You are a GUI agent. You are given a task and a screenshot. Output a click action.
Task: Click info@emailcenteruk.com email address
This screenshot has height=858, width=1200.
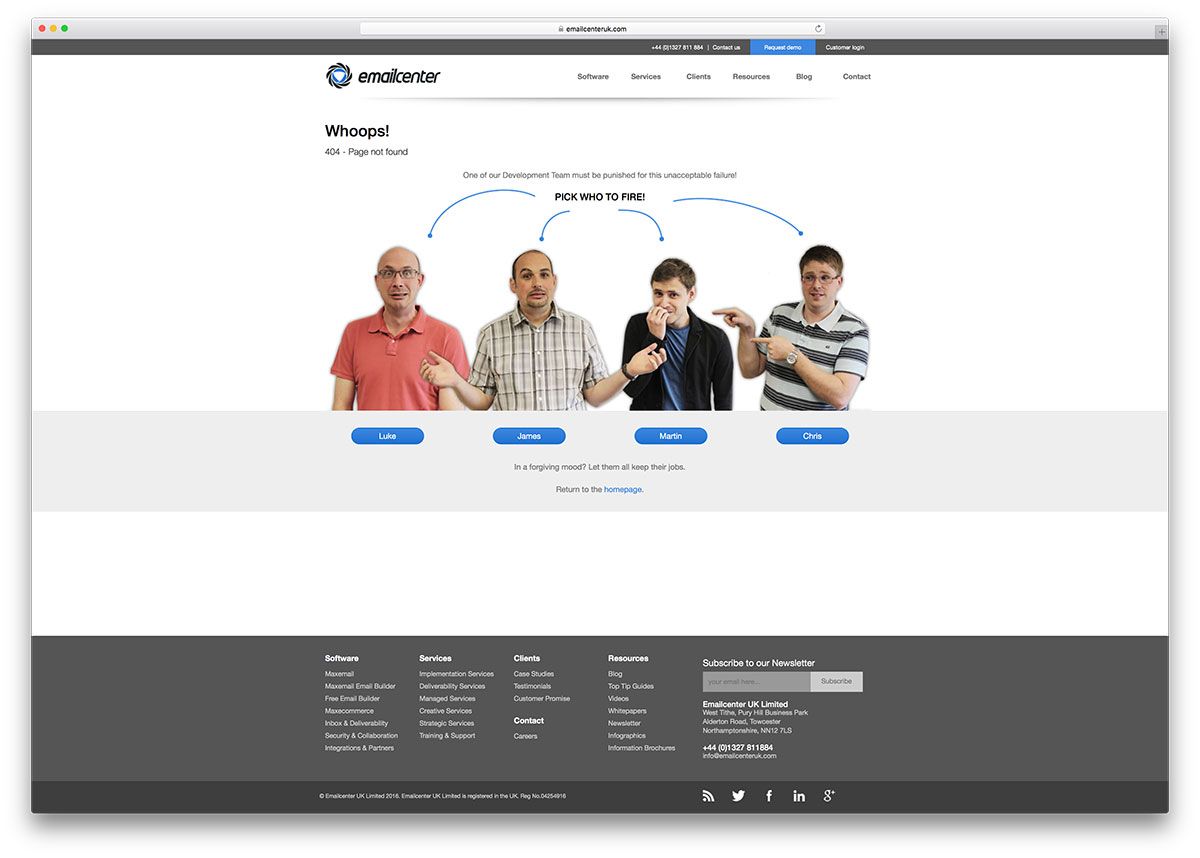pos(739,756)
